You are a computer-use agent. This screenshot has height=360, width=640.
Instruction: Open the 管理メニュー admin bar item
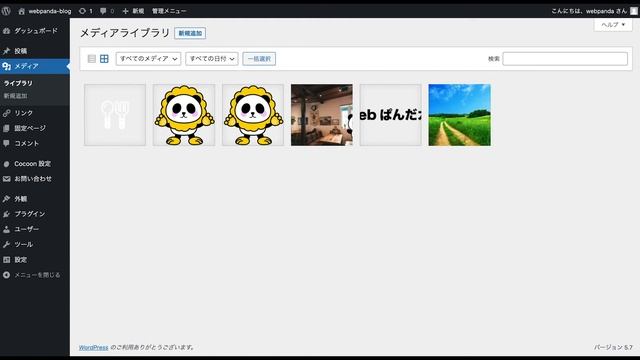(169, 11)
